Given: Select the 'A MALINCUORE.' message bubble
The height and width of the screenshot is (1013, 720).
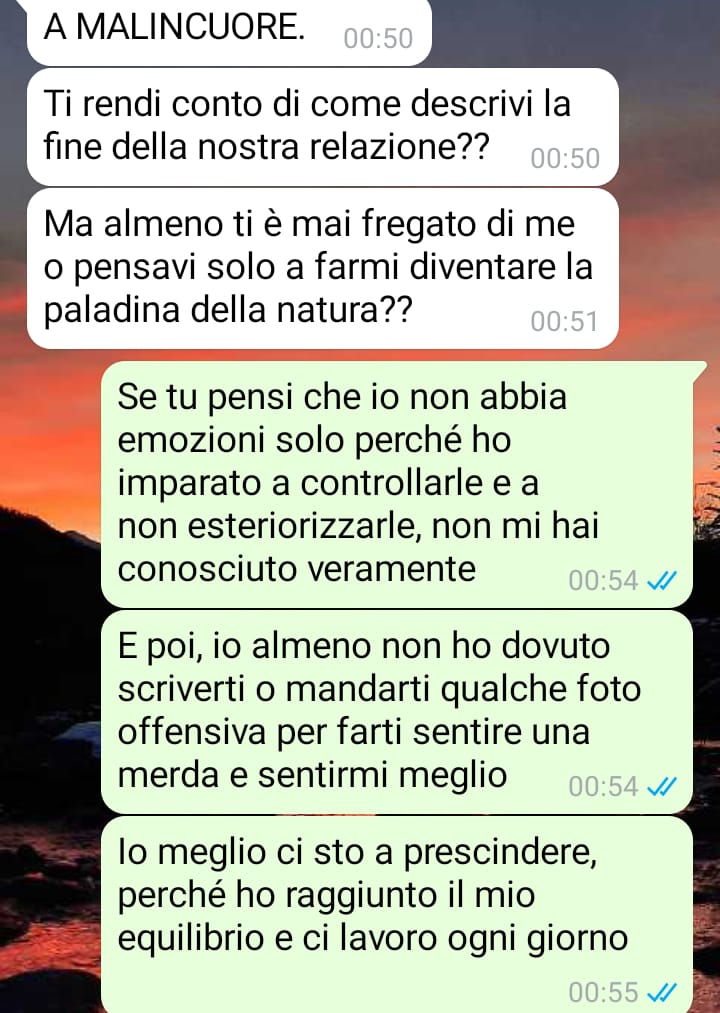Looking at the screenshot, I should [x=229, y=31].
